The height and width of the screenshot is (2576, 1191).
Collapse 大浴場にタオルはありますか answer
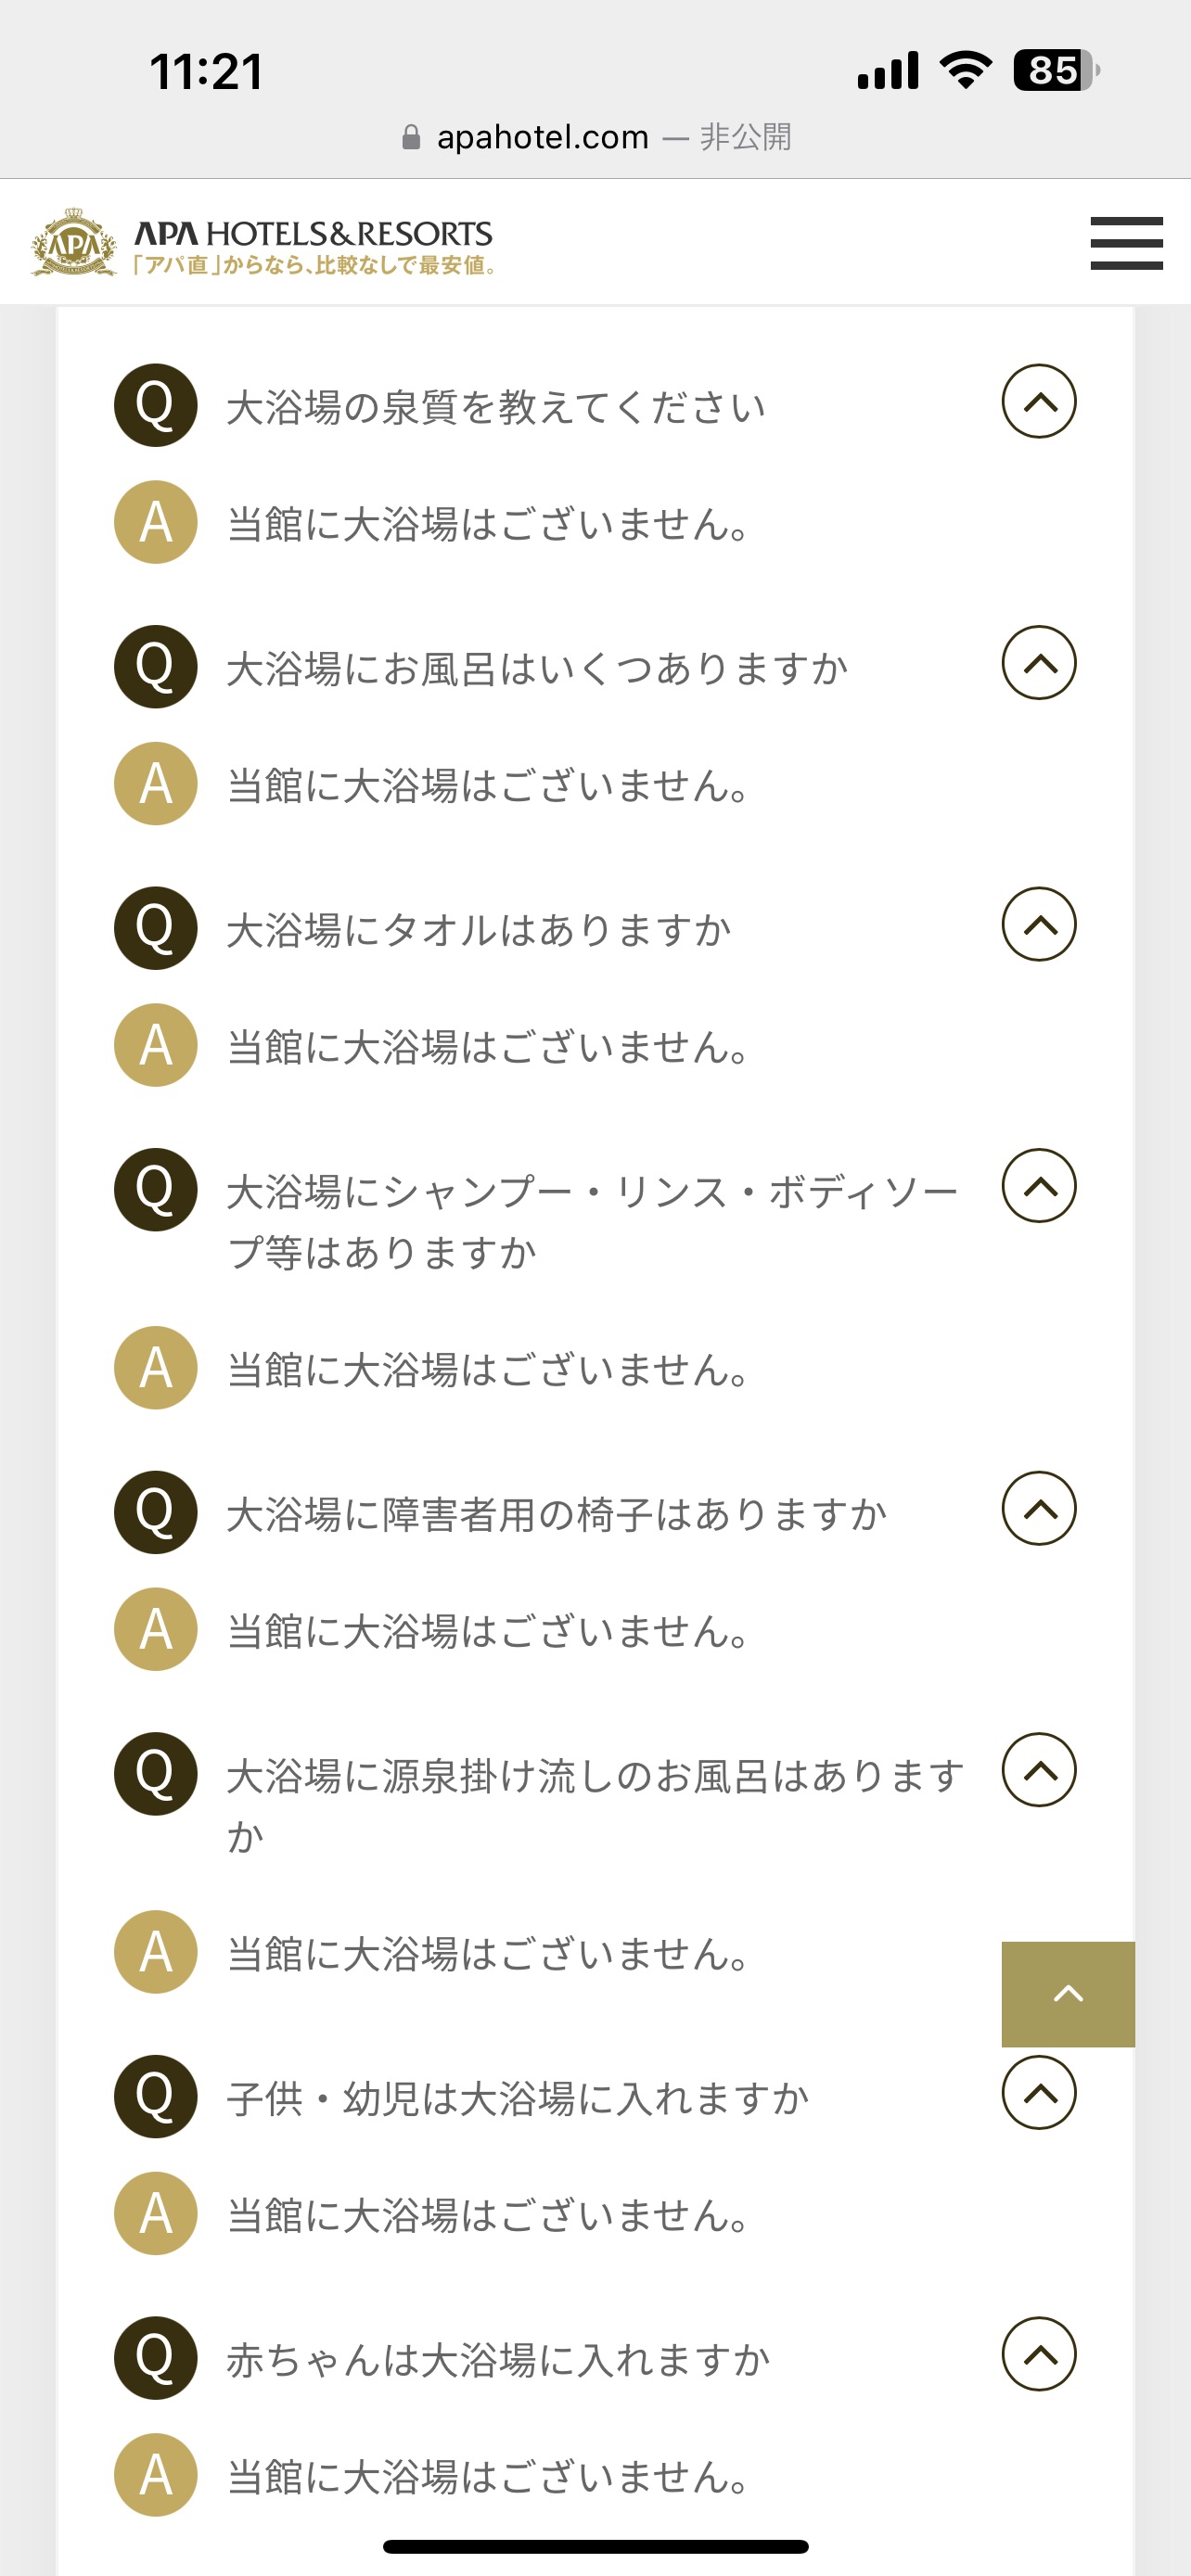click(x=1039, y=925)
